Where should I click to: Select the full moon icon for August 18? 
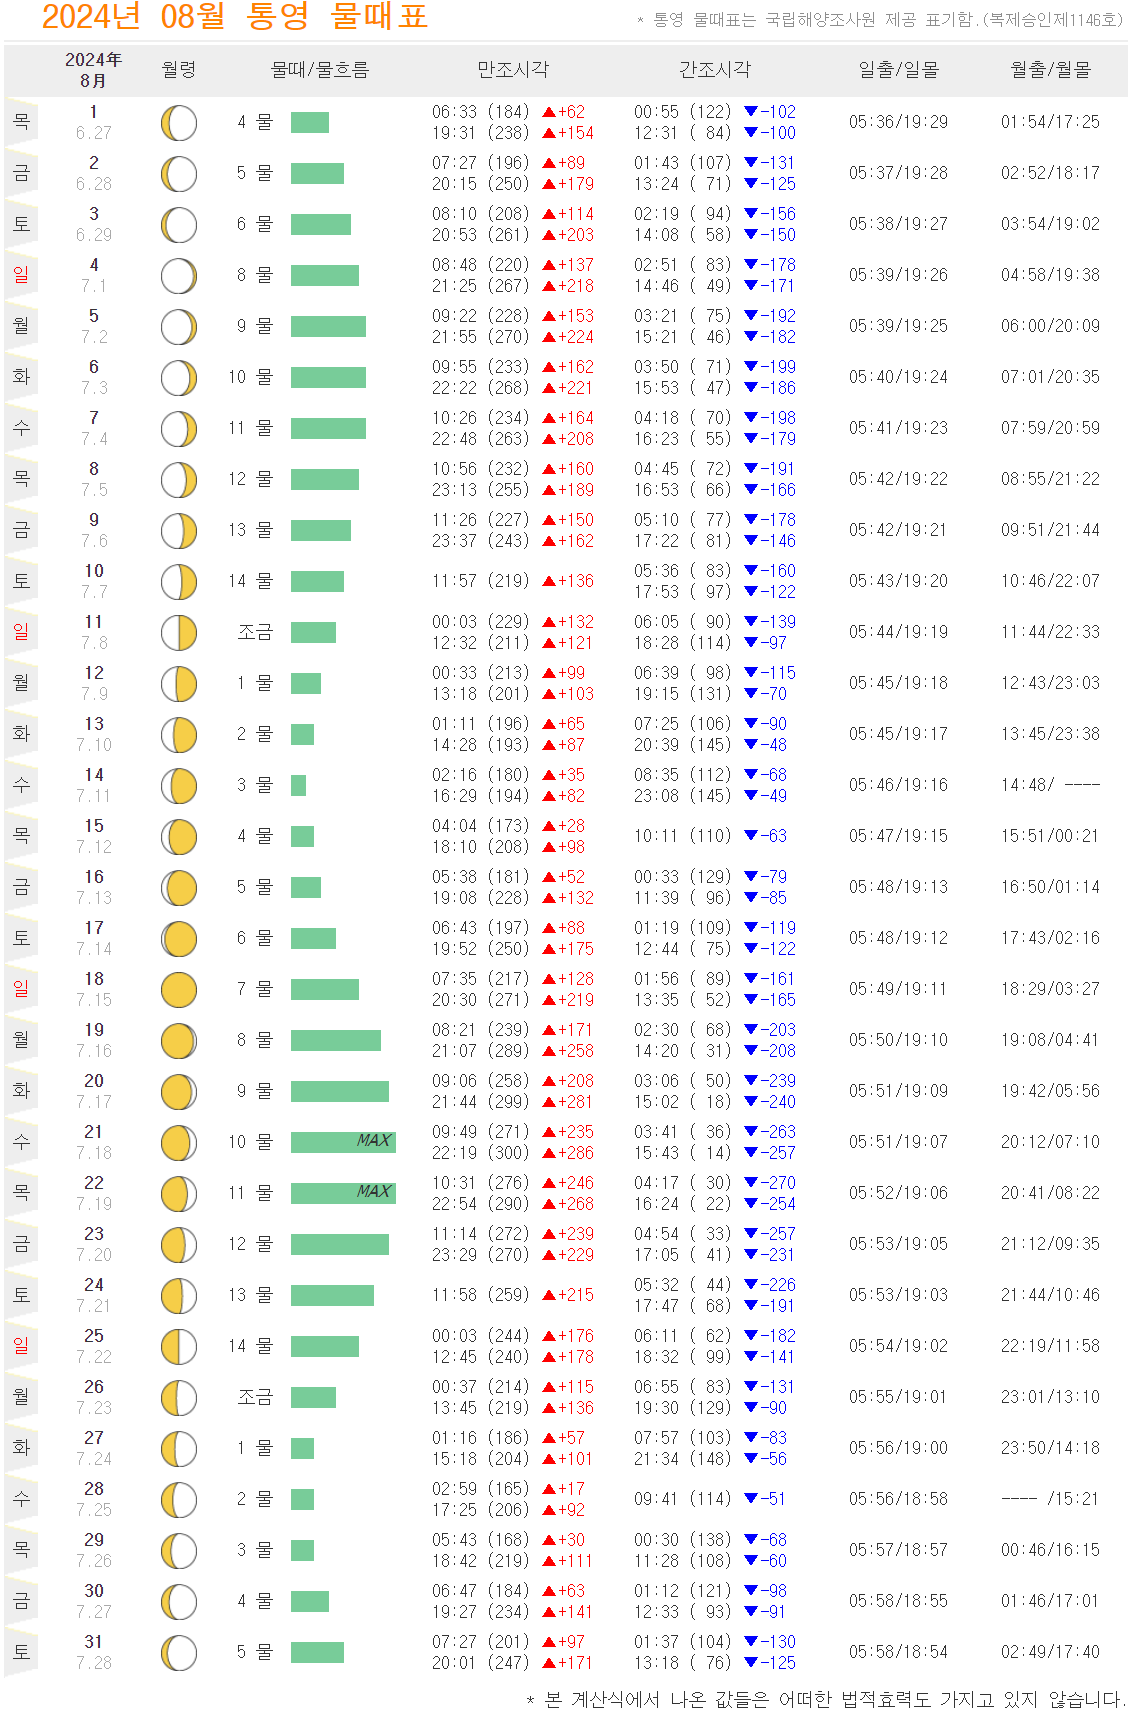[179, 990]
